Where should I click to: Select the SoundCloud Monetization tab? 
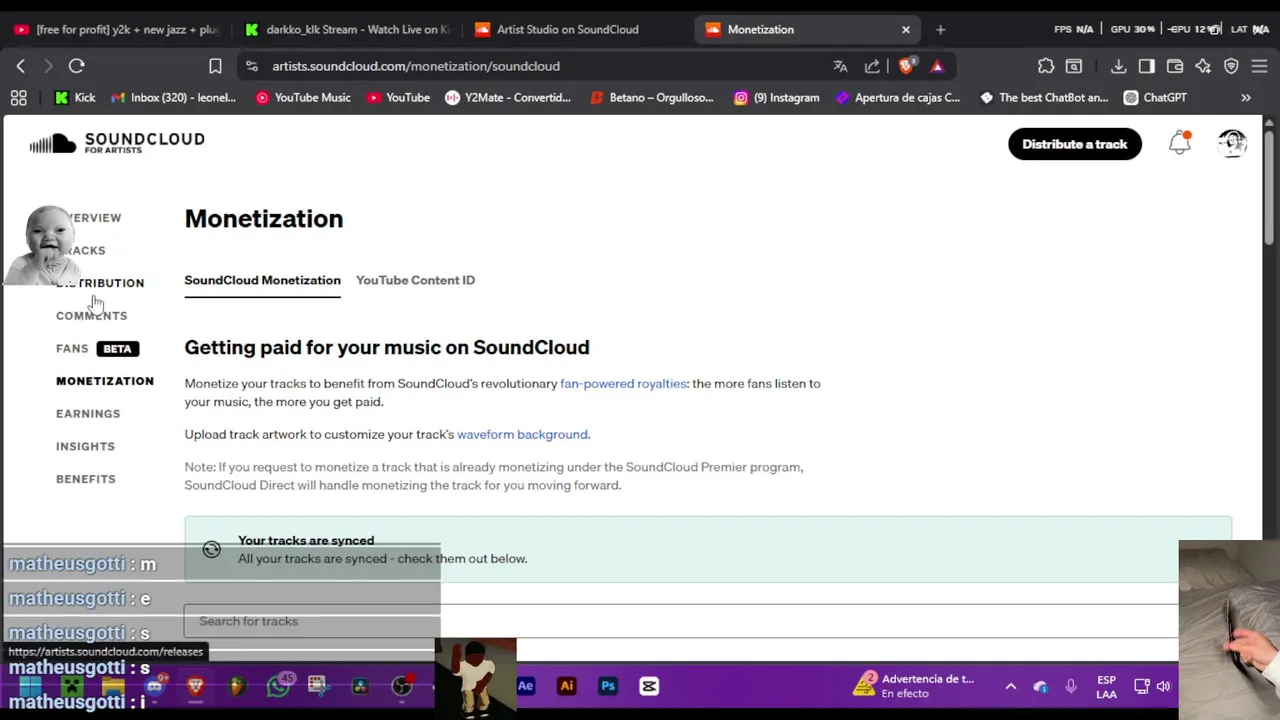262,280
